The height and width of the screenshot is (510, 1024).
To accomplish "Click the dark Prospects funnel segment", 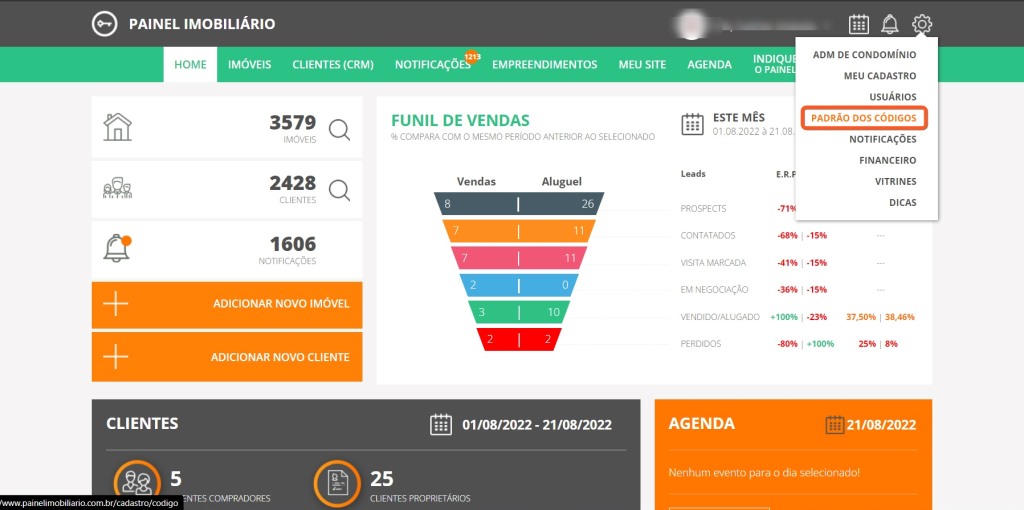I will click(518, 204).
